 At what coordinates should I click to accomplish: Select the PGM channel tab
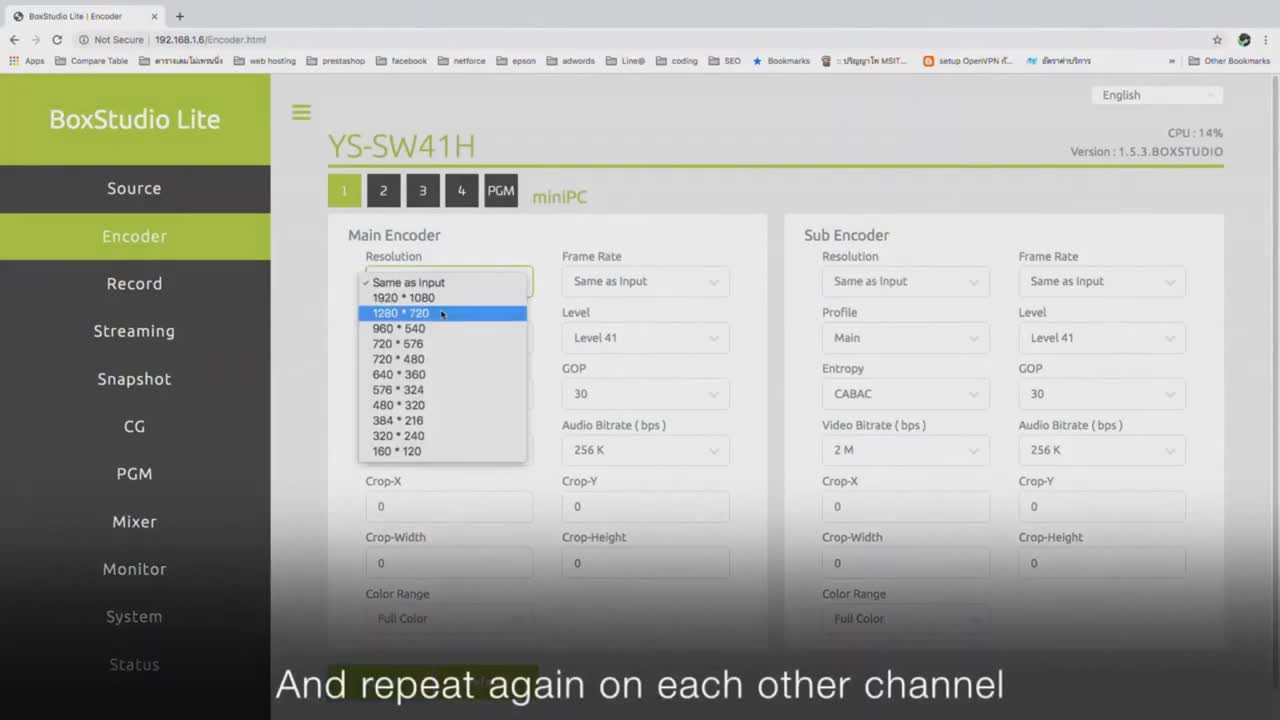501,191
